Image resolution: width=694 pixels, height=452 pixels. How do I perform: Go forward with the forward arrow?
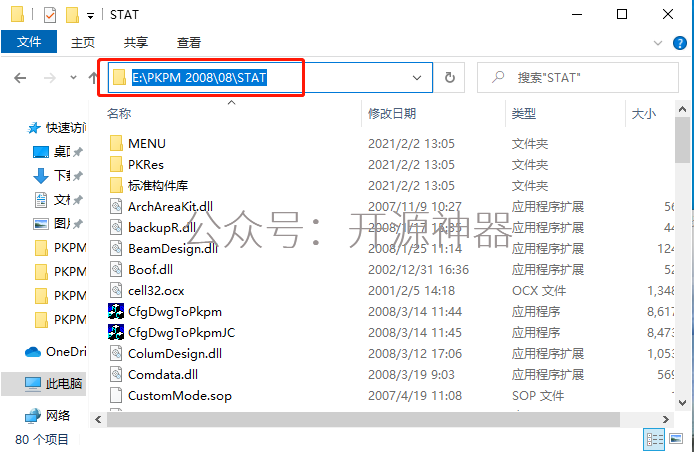click(50, 78)
